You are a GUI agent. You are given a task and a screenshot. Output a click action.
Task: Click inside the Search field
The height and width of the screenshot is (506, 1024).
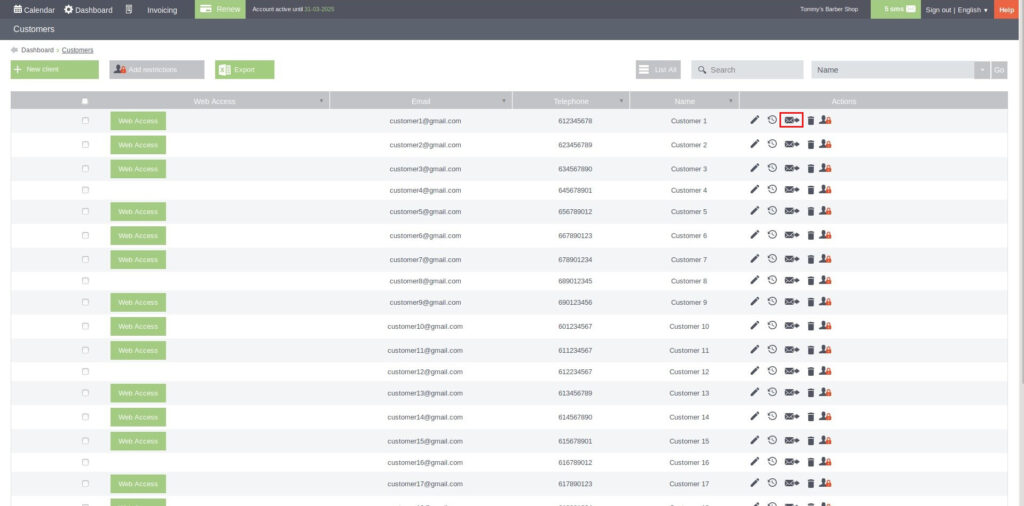coord(747,70)
